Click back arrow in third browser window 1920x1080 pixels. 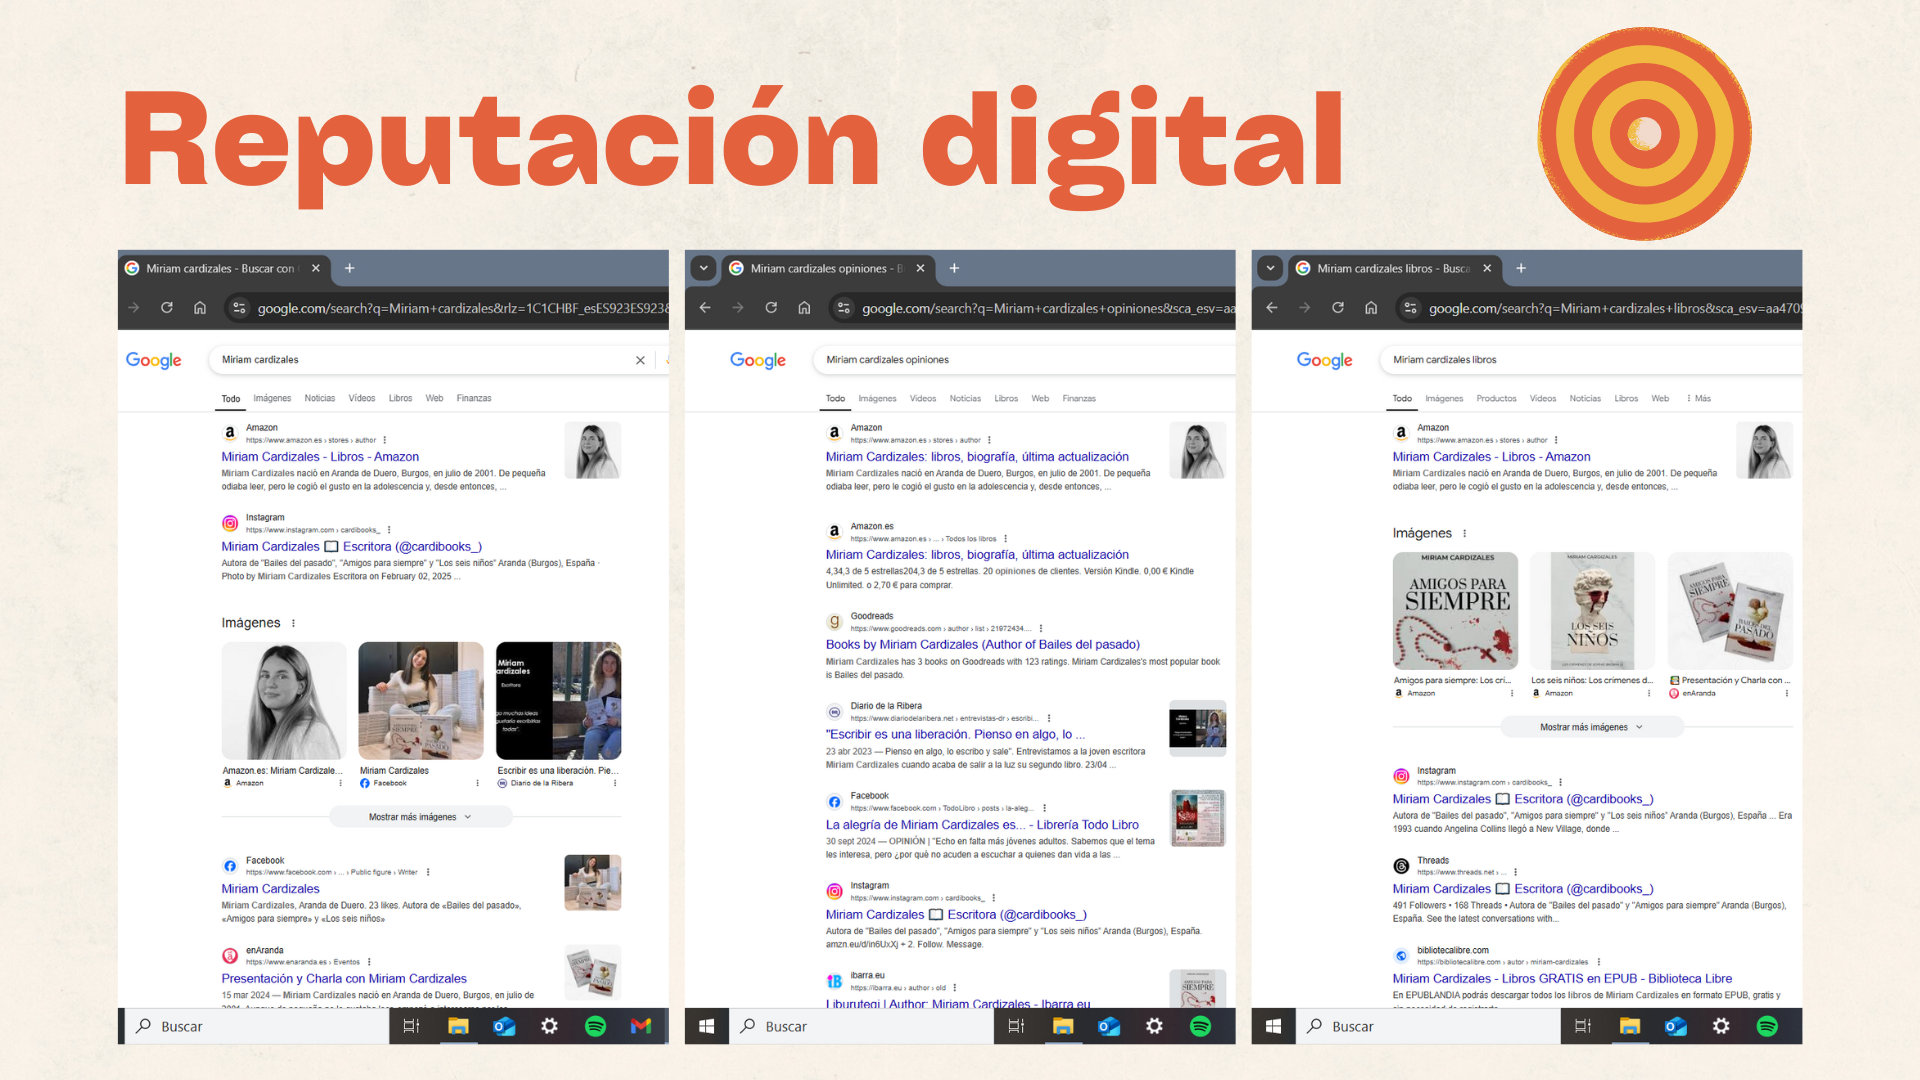click(1271, 308)
